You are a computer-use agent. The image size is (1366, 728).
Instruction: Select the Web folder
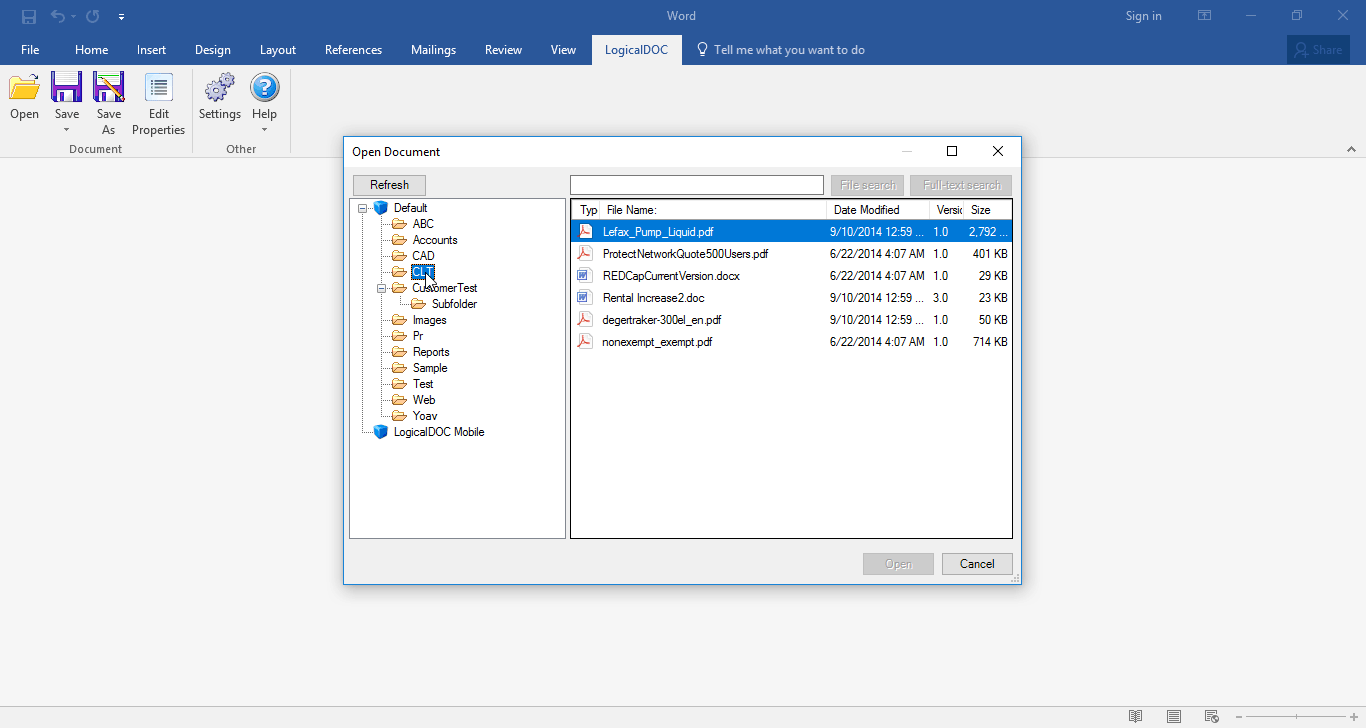424,400
